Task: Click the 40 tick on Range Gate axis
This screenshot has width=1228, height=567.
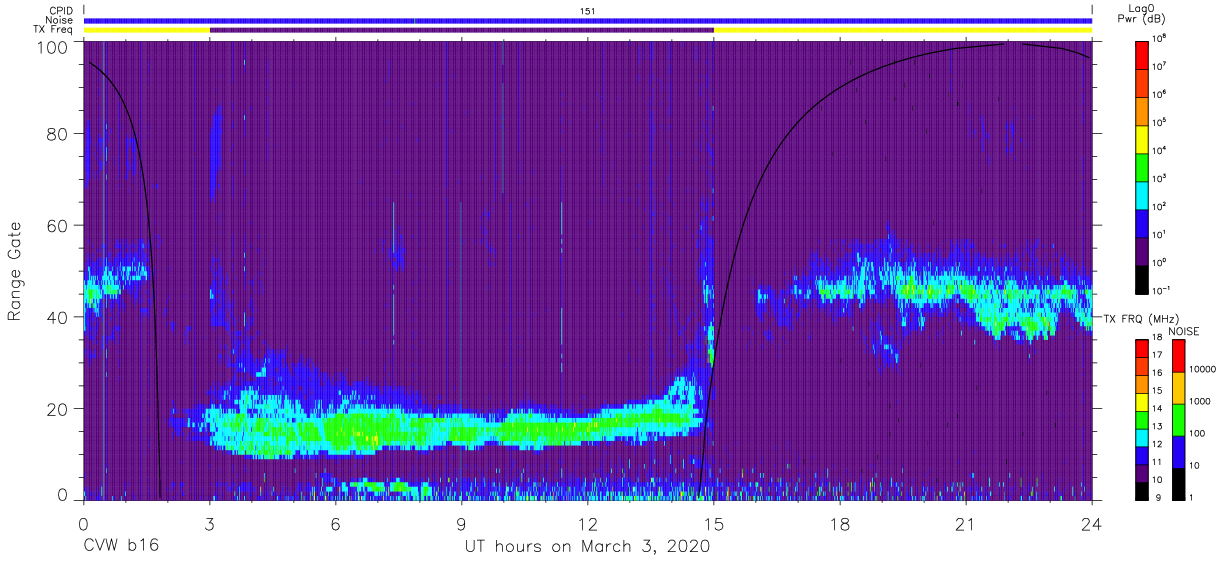Action: click(x=57, y=317)
